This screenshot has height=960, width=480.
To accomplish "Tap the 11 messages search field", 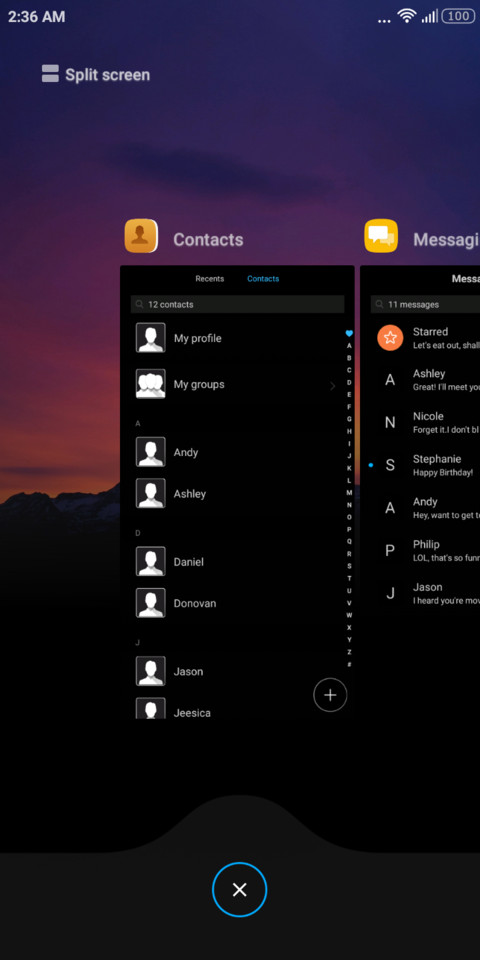I will [425, 304].
